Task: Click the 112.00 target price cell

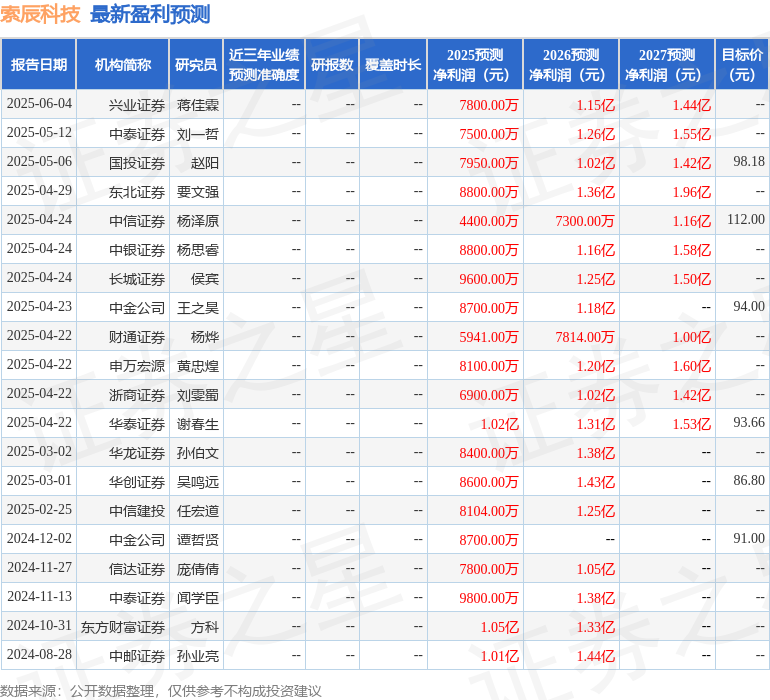Action: (746, 220)
